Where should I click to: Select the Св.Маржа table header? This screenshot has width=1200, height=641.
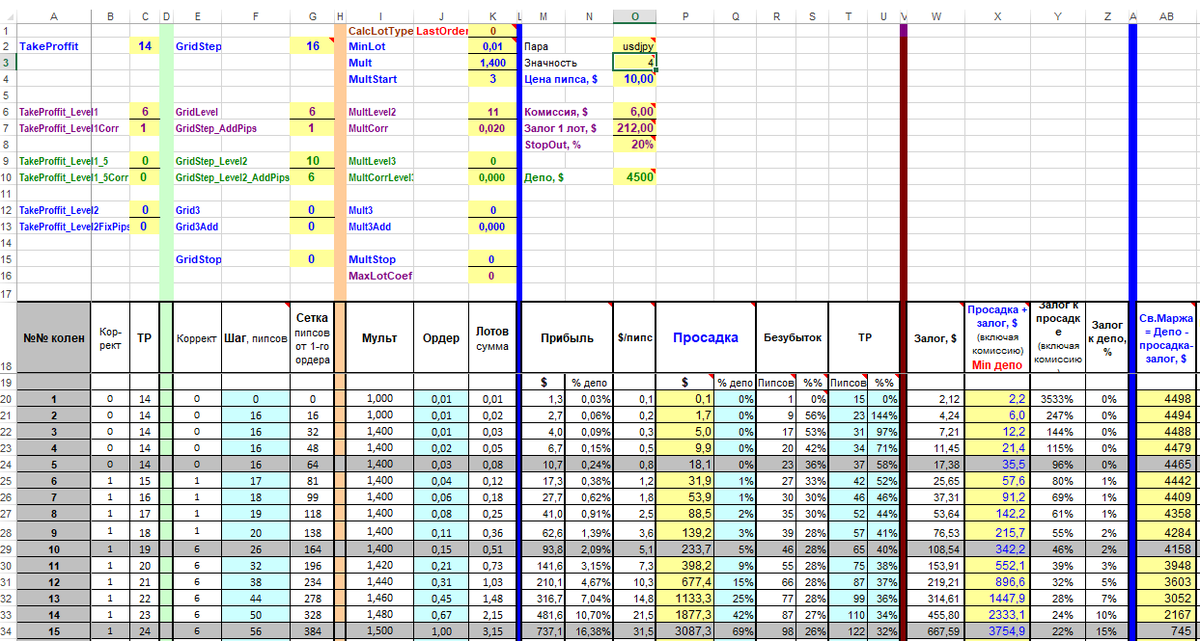(x=1166, y=337)
